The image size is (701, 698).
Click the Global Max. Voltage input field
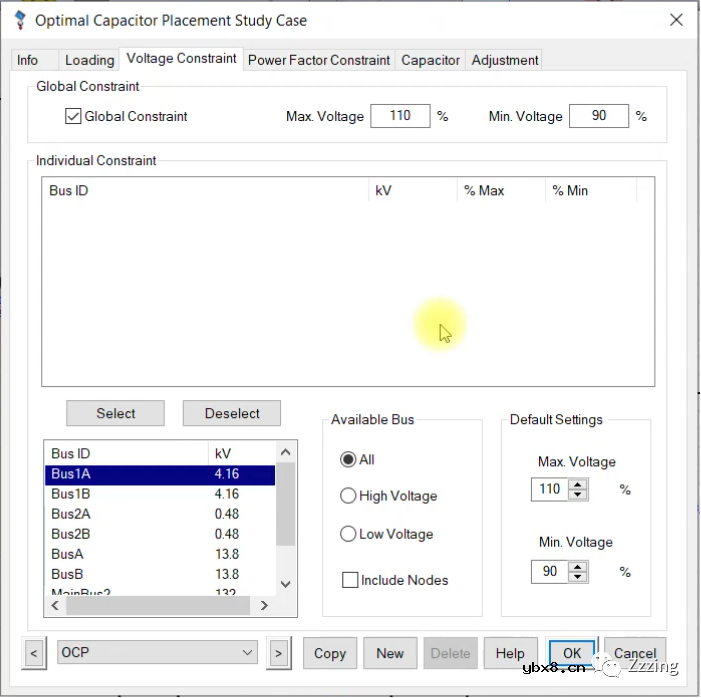click(400, 116)
